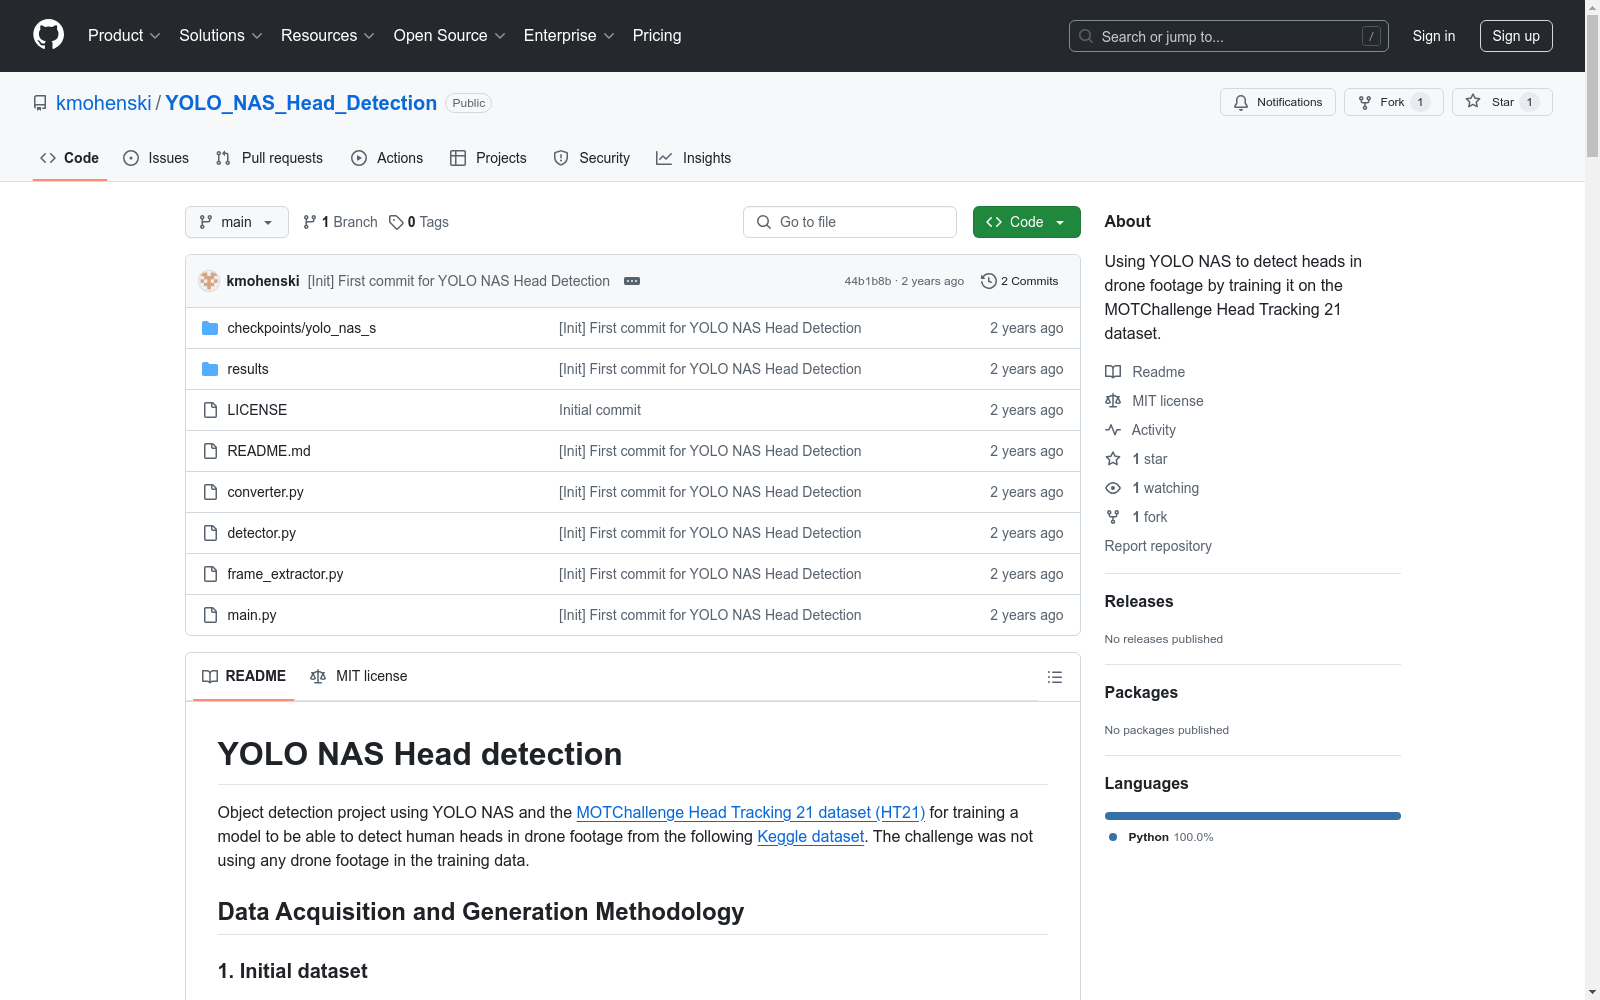Focus the Go to file field
The height and width of the screenshot is (1000, 1600).
point(850,222)
